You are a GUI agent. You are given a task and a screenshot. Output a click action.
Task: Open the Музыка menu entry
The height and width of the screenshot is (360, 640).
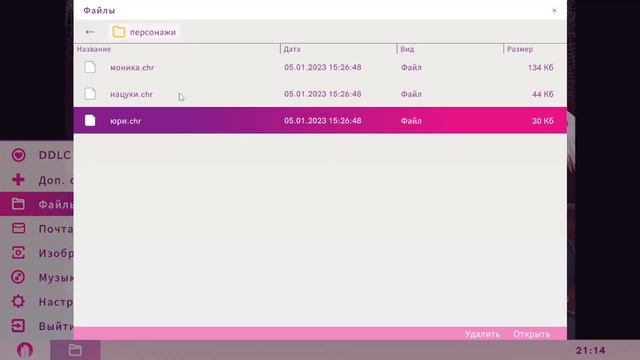[x=56, y=278]
